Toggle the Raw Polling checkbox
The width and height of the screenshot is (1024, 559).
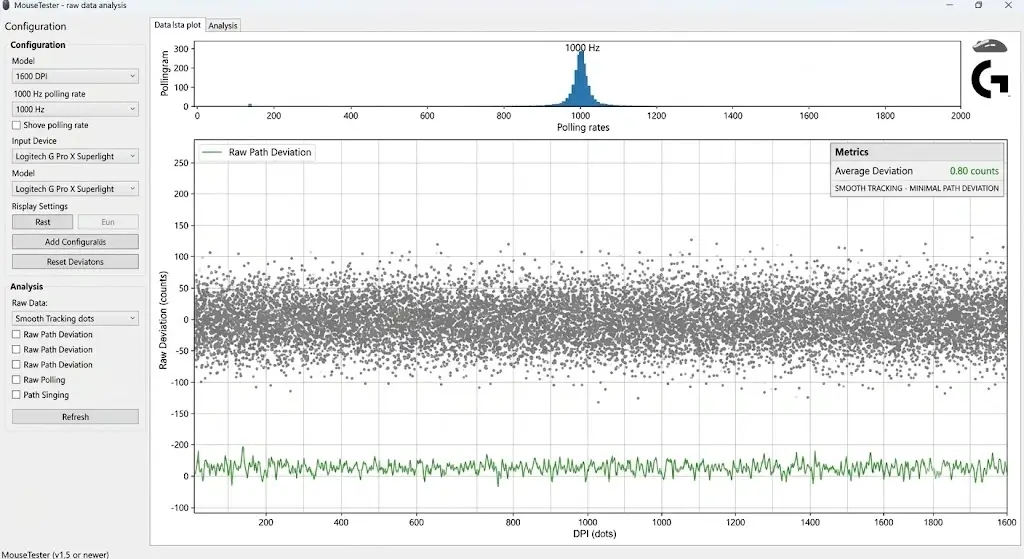click(x=16, y=379)
